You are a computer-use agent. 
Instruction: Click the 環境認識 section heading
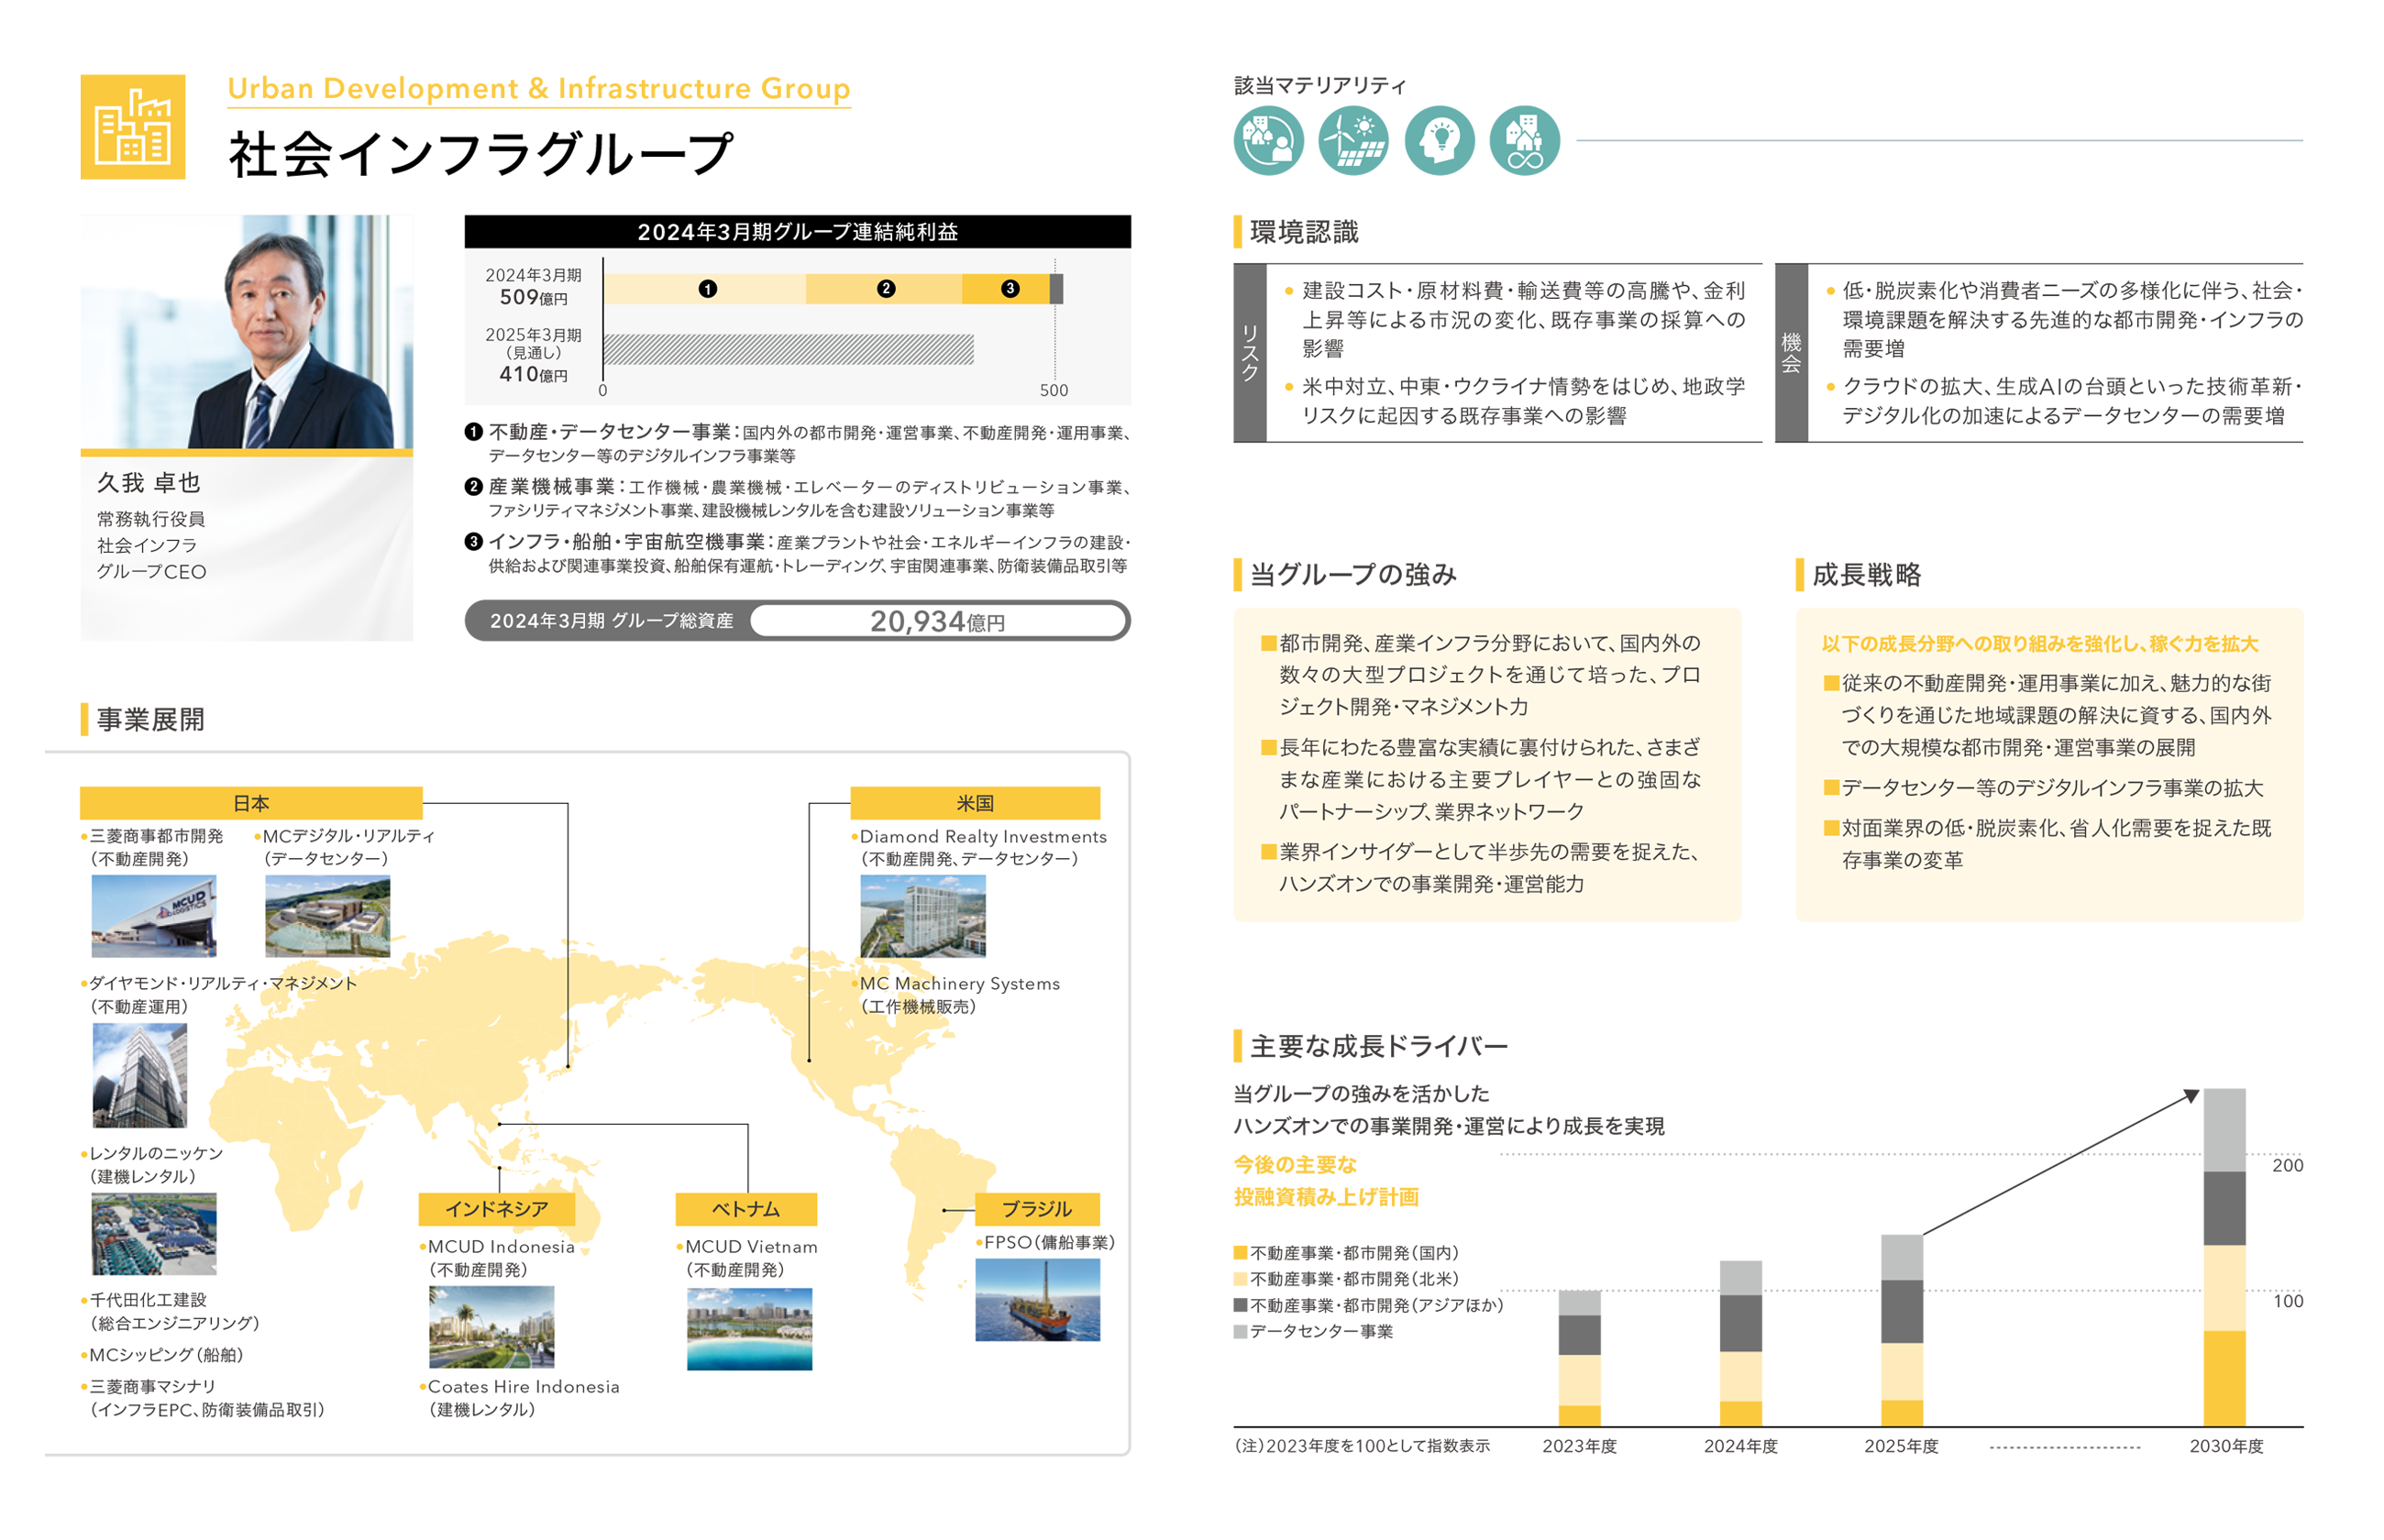tap(1304, 232)
